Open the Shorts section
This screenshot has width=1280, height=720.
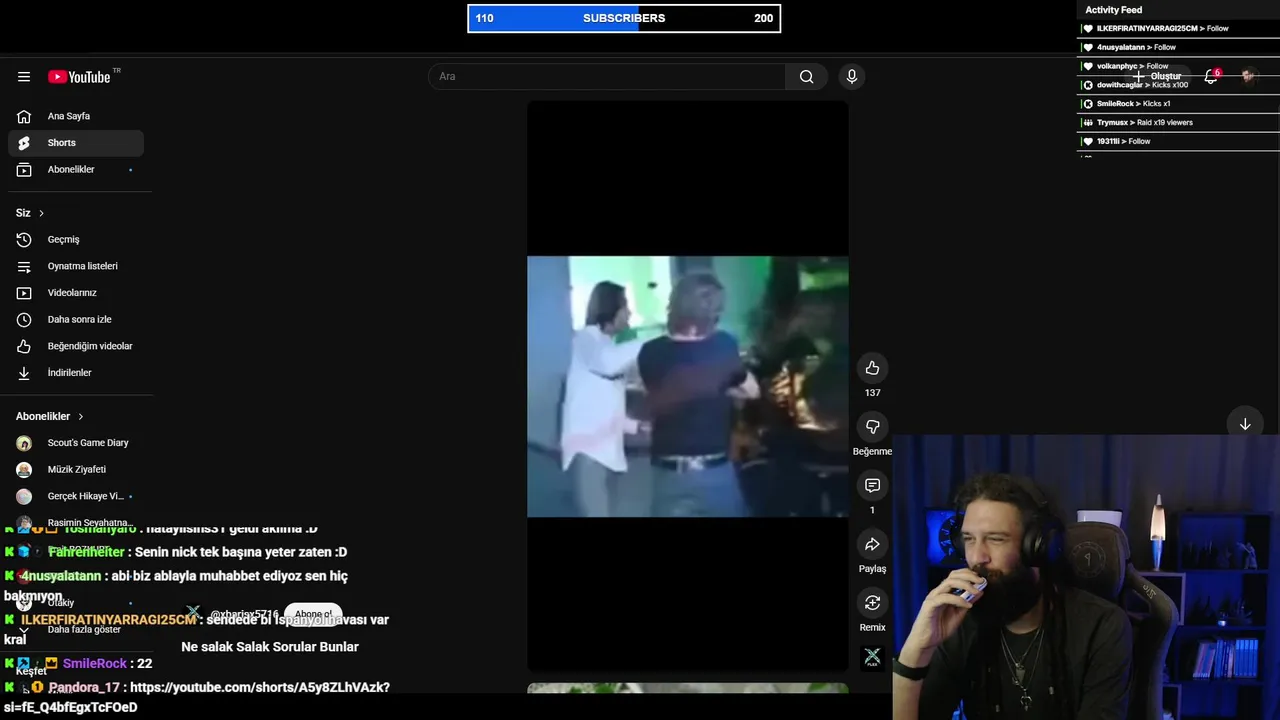point(76,143)
